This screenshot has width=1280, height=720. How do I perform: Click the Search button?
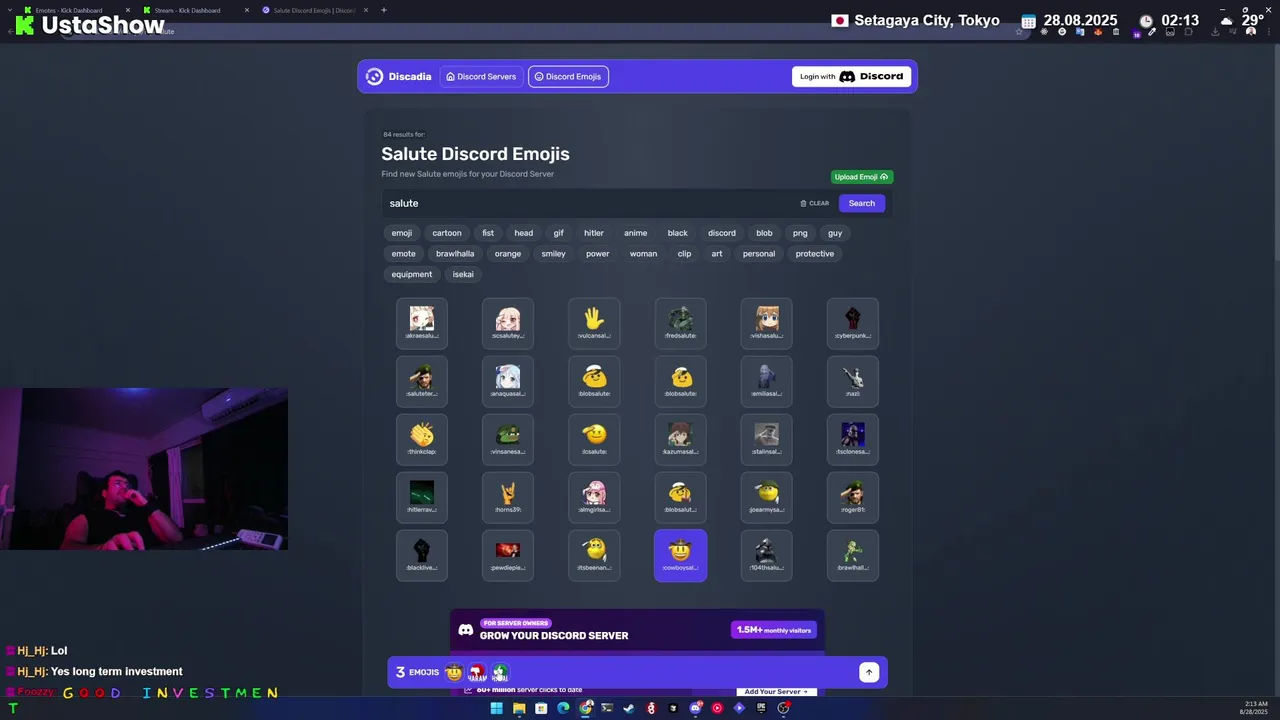tap(861, 203)
